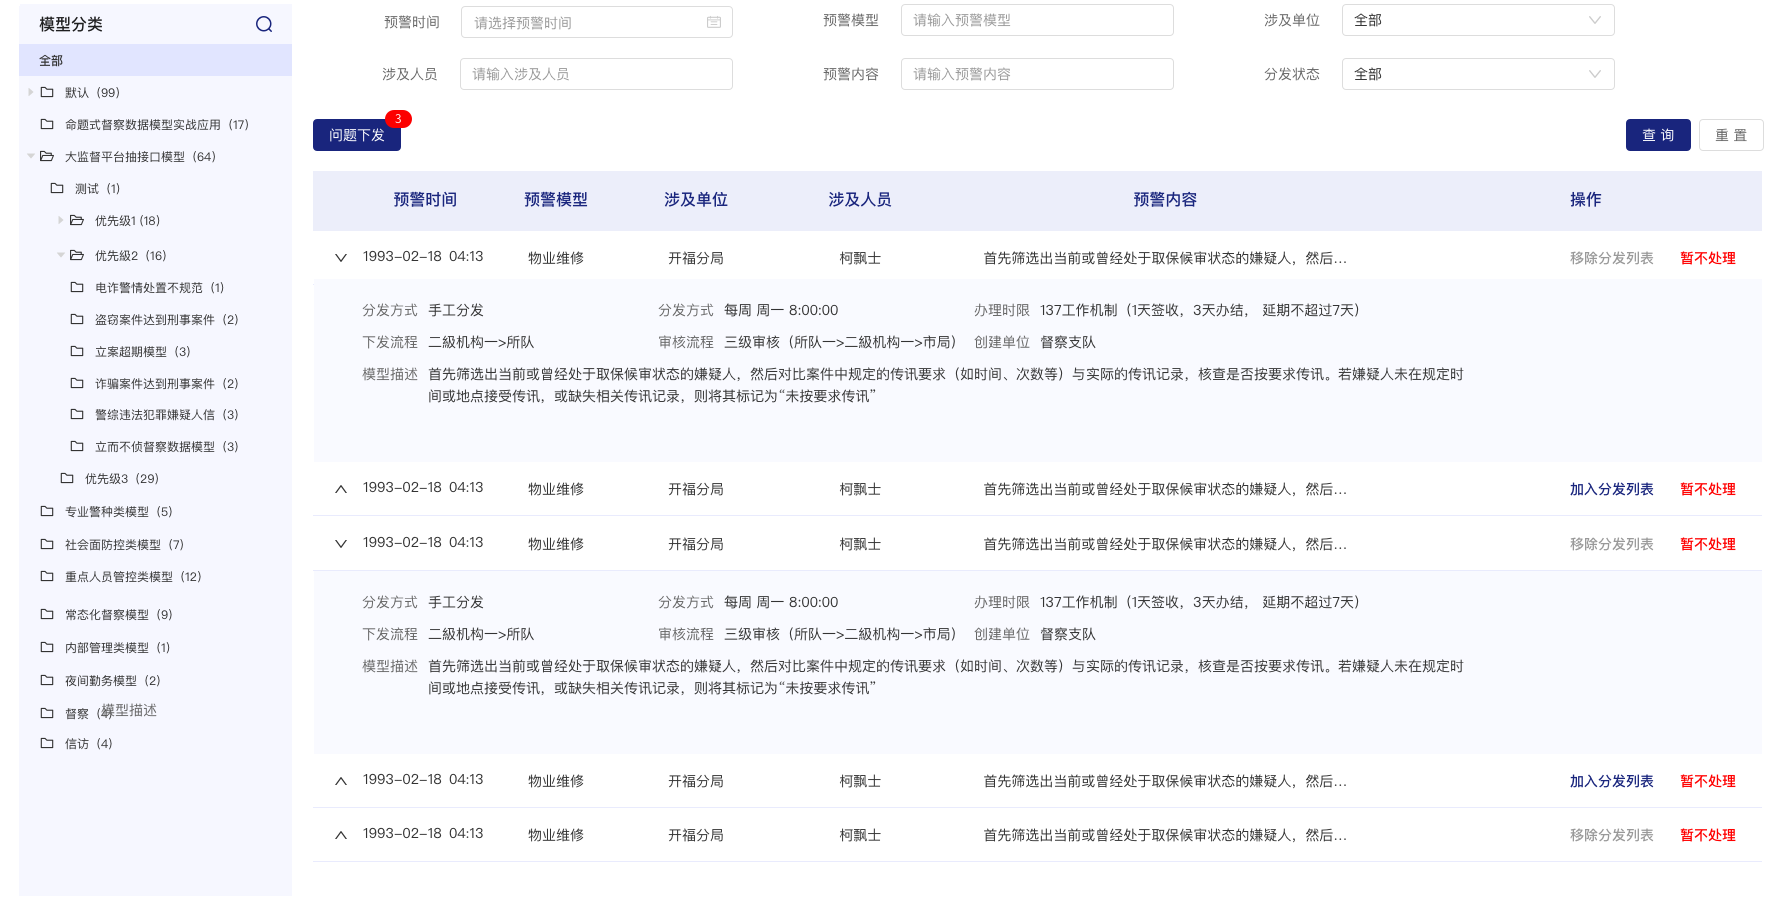Screen dimensions: 1779x916
Task: Collapse the first expanded alert row chevron
Action: [341, 258]
